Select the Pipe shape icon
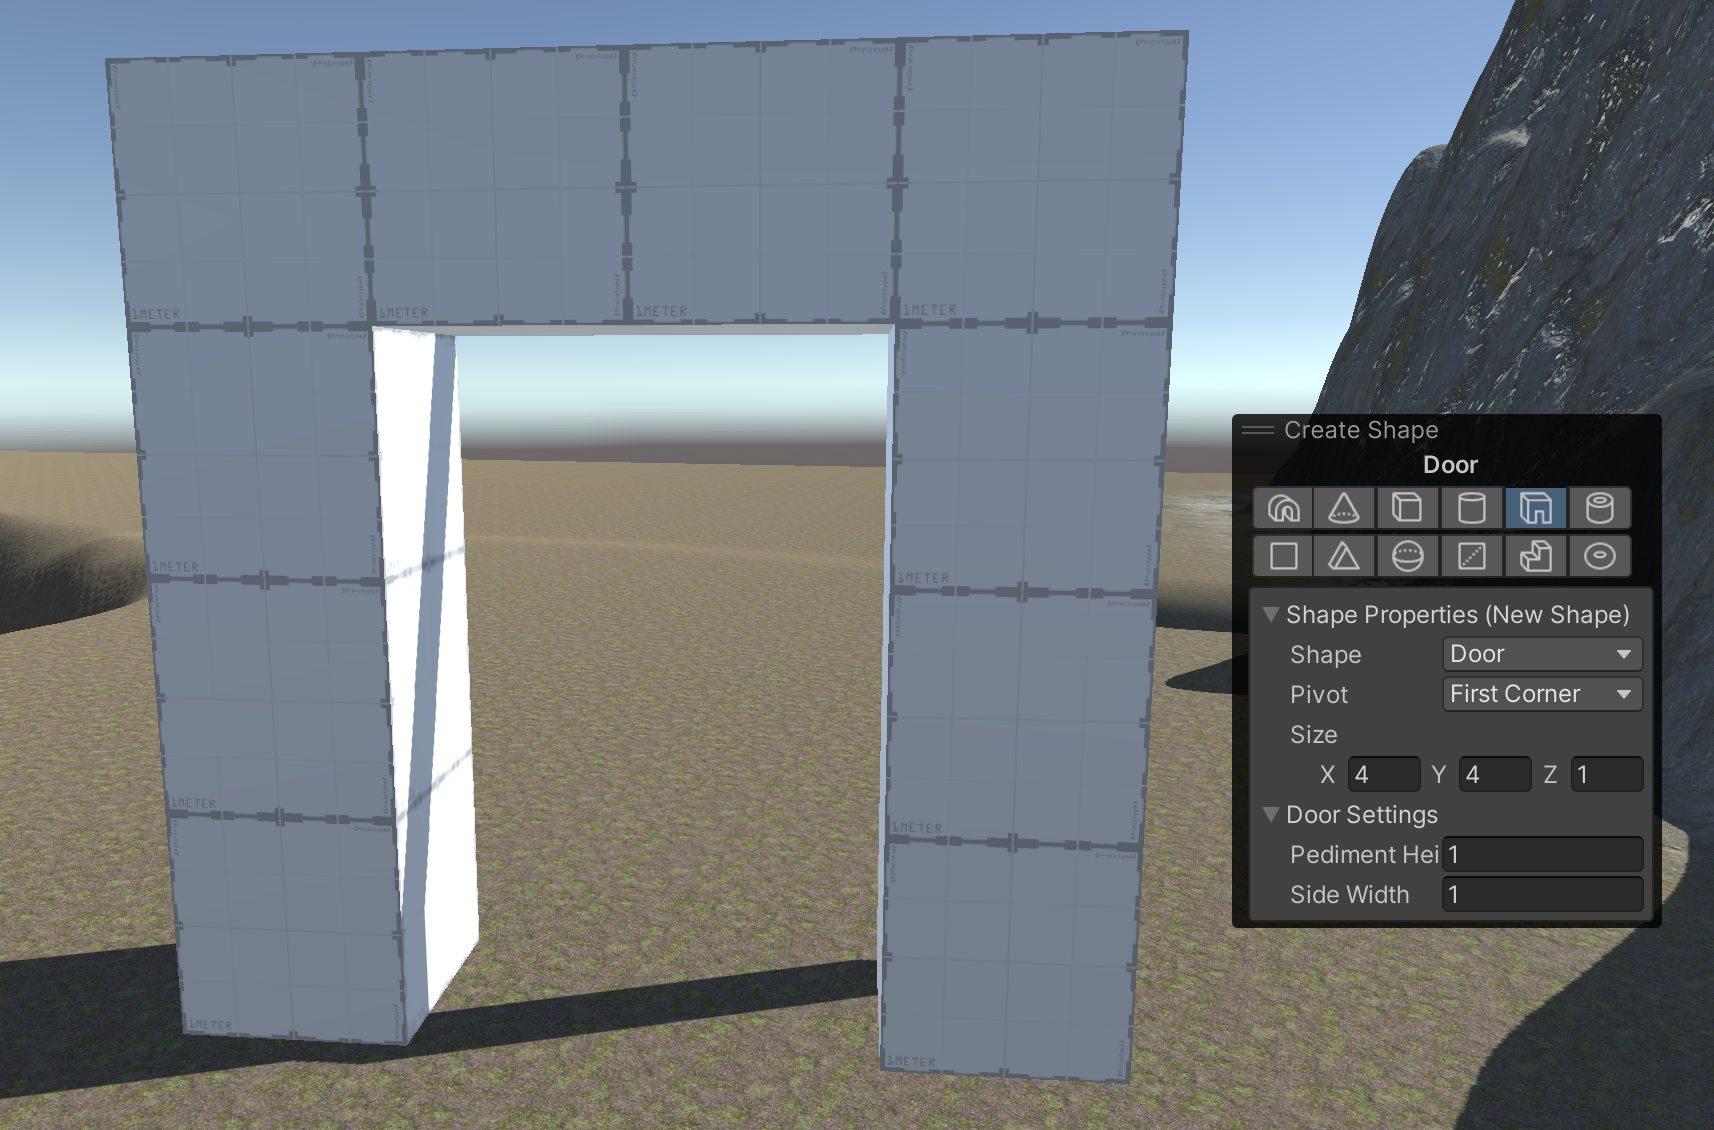 tap(1599, 508)
